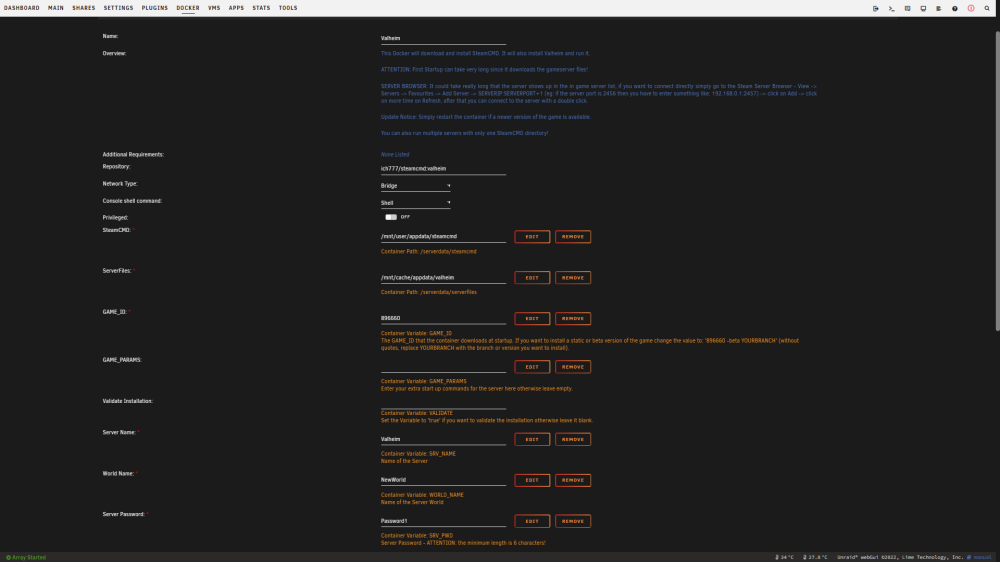Open the feedback icon in top bar
1000x562 pixels.
pos(908,8)
